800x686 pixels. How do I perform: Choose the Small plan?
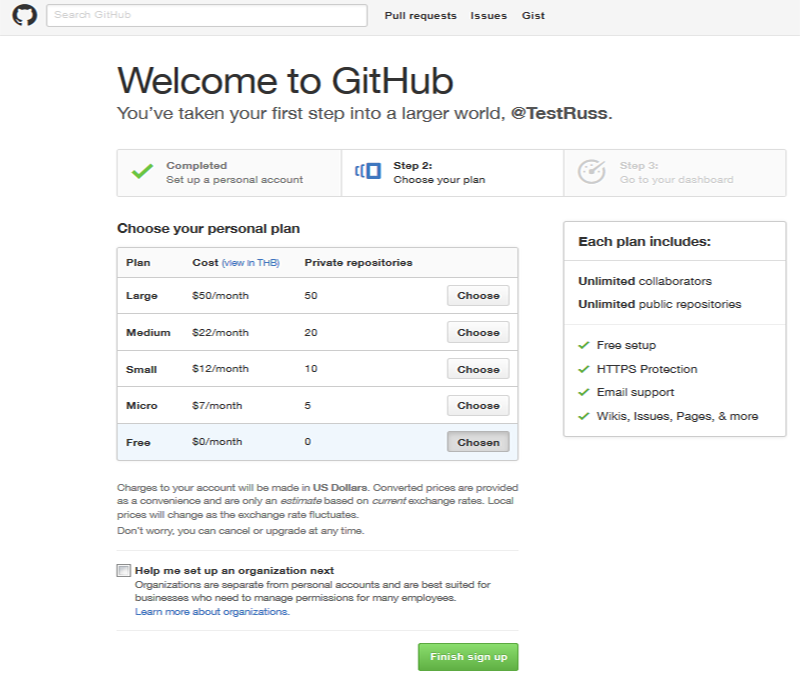click(x=478, y=369)
